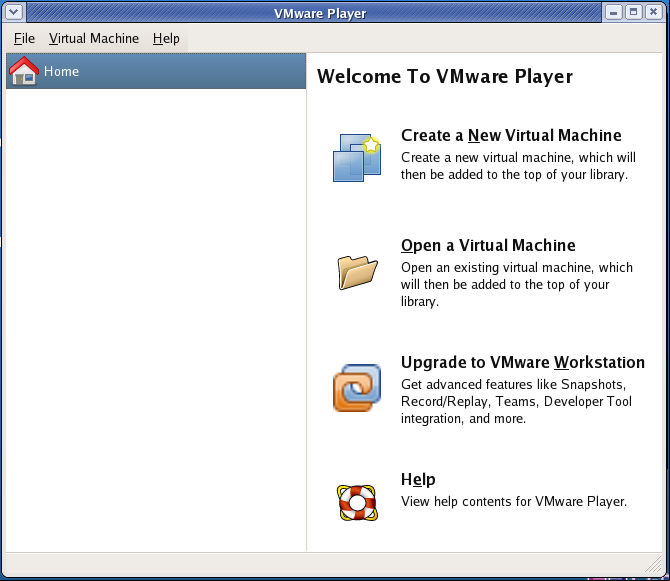
Task: Open the Virtual Machine menu
Action: 94,38
